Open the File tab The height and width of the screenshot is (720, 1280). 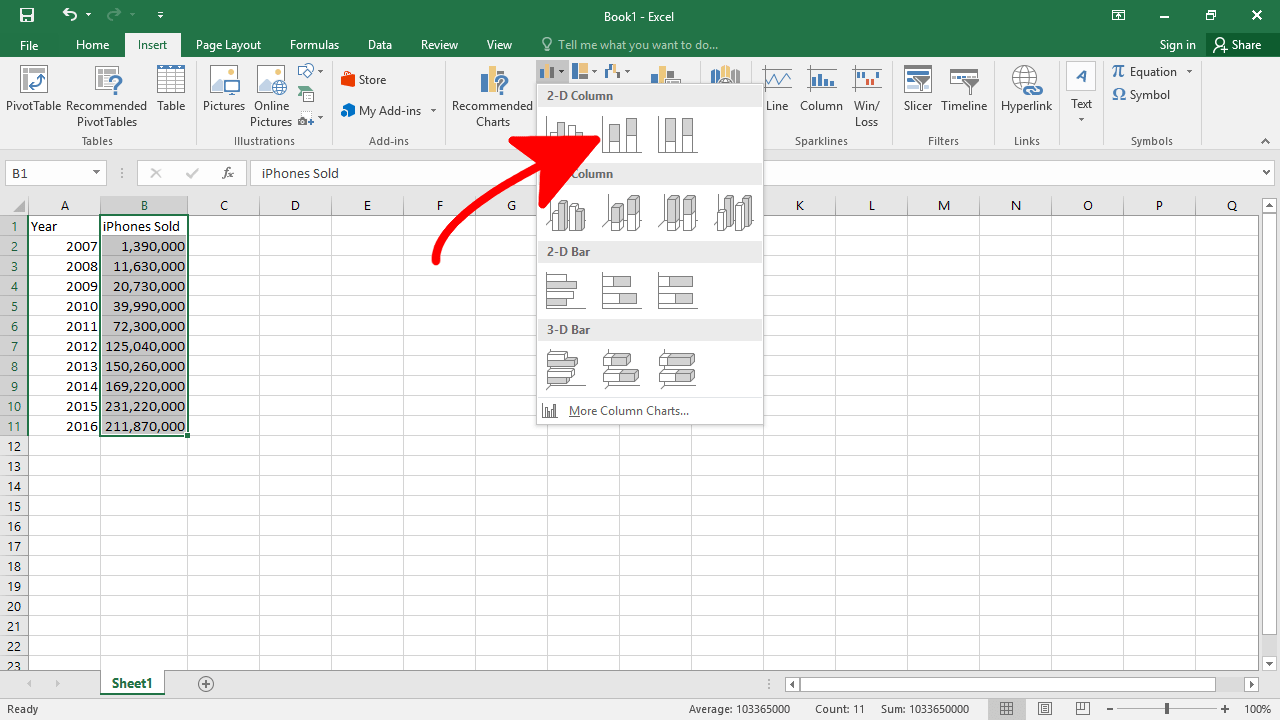coord(29,45)
